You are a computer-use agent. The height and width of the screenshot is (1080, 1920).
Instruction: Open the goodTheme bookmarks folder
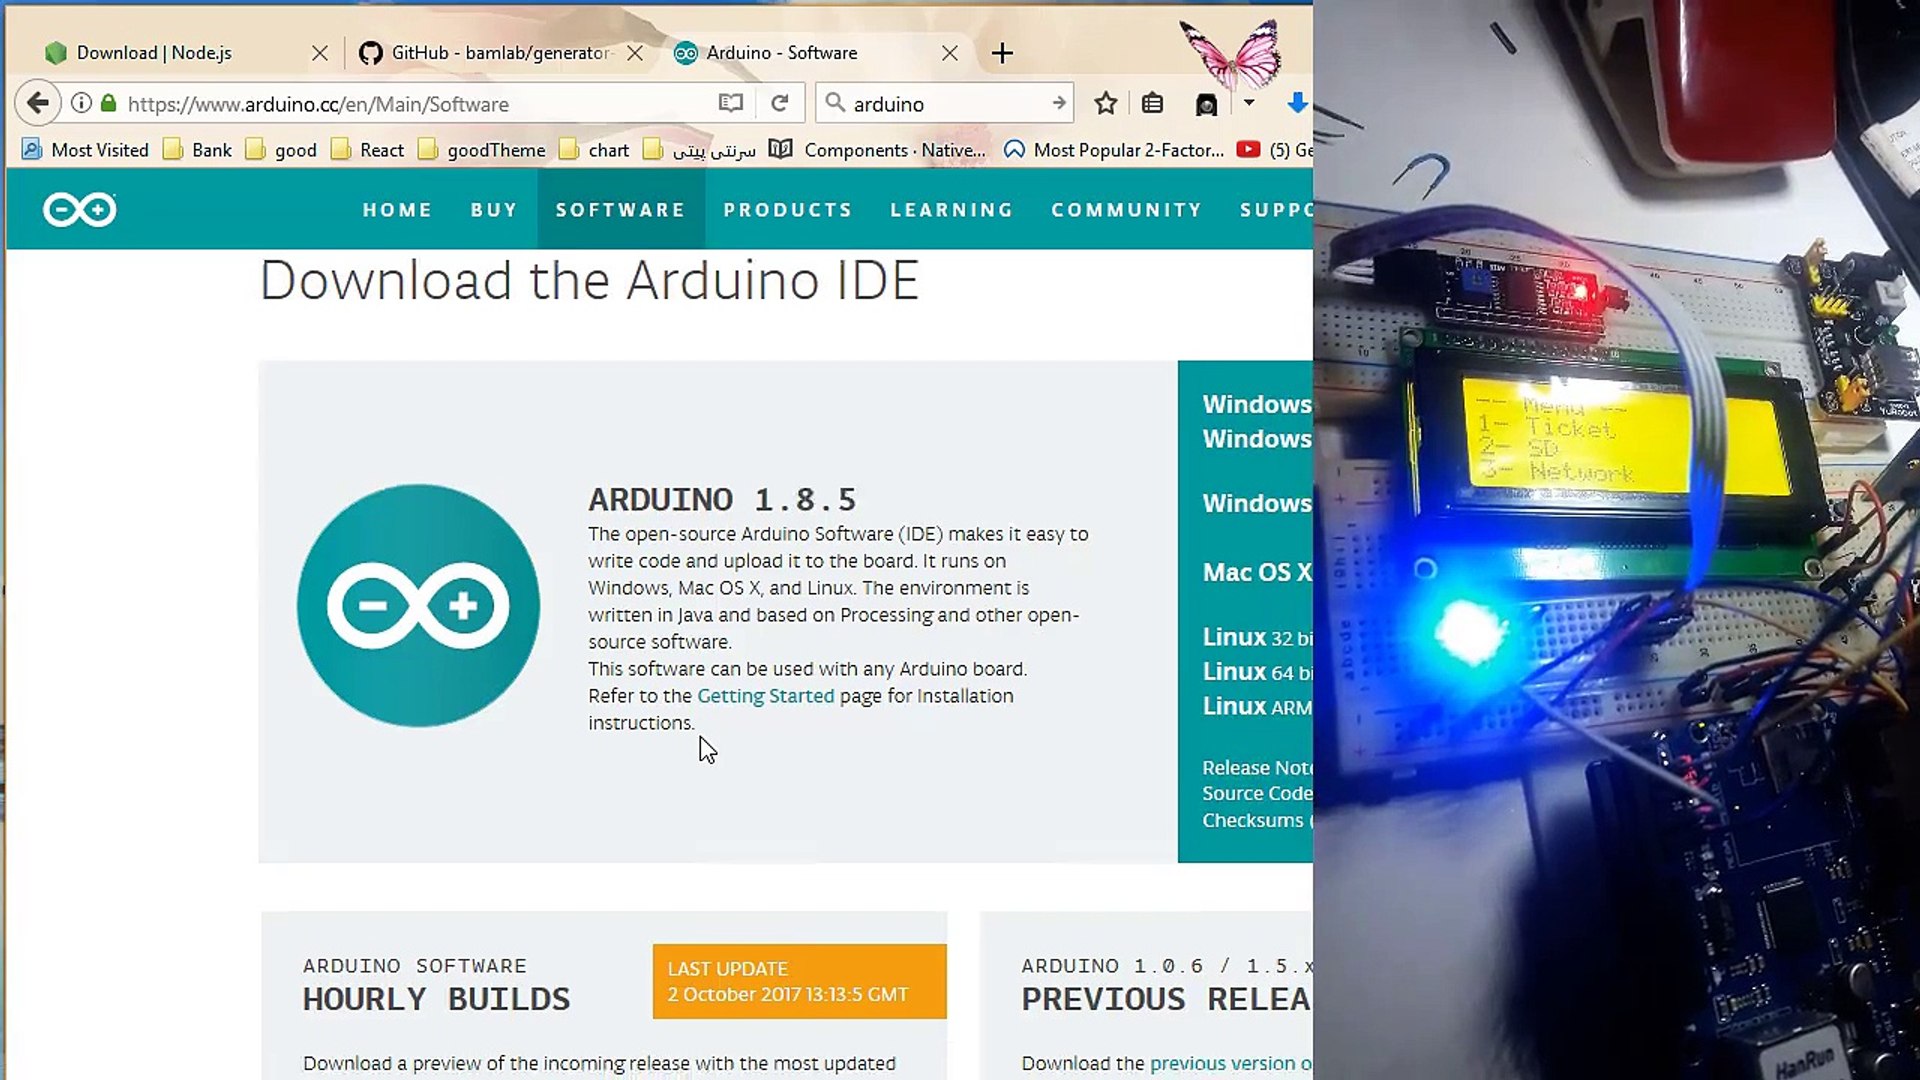click(x=482, y=150)
